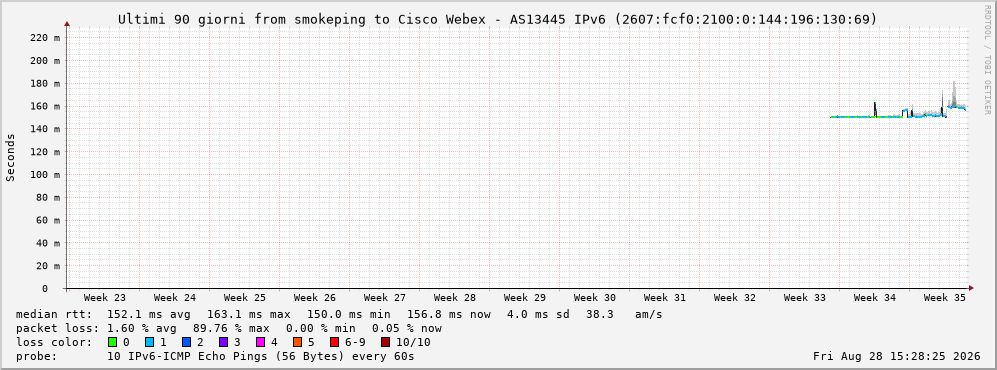Click the blue loss color 2 swatch
This screenshot has height=370, width=997.
point(186,342)
